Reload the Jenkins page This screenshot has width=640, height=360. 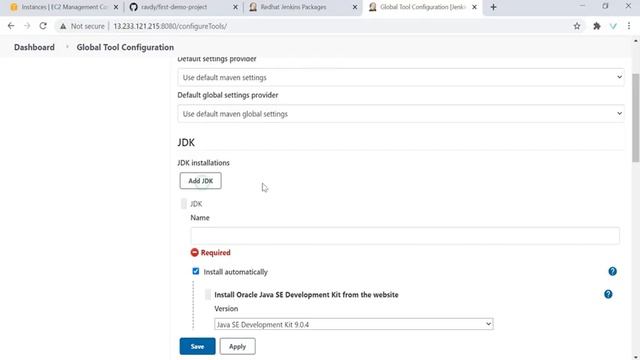43,26
